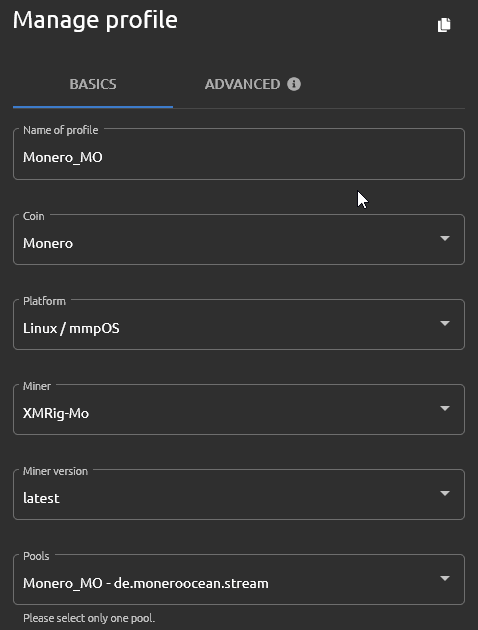
Task: Click the Pools field label
Action: tap(36, 556)
